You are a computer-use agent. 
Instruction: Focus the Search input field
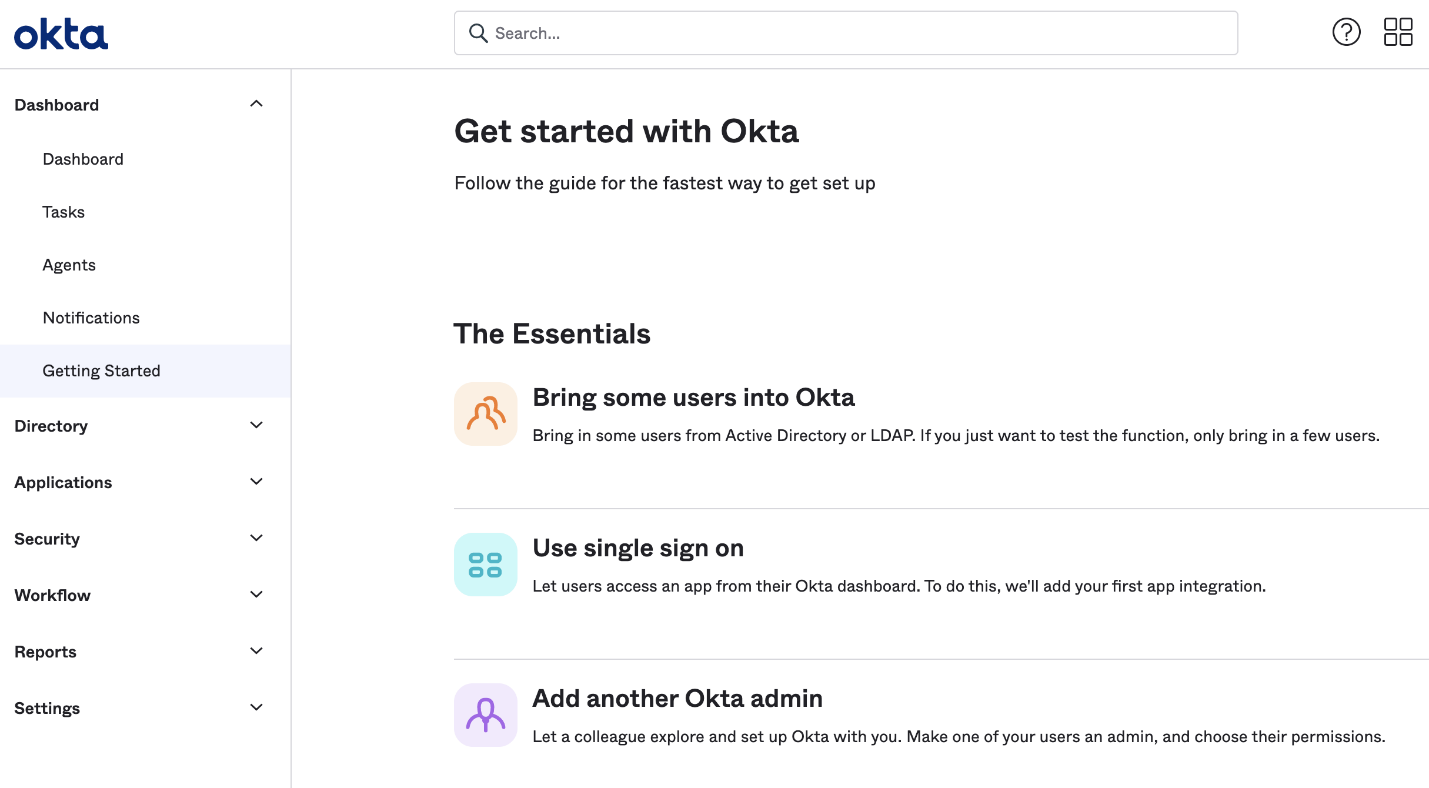846,33
